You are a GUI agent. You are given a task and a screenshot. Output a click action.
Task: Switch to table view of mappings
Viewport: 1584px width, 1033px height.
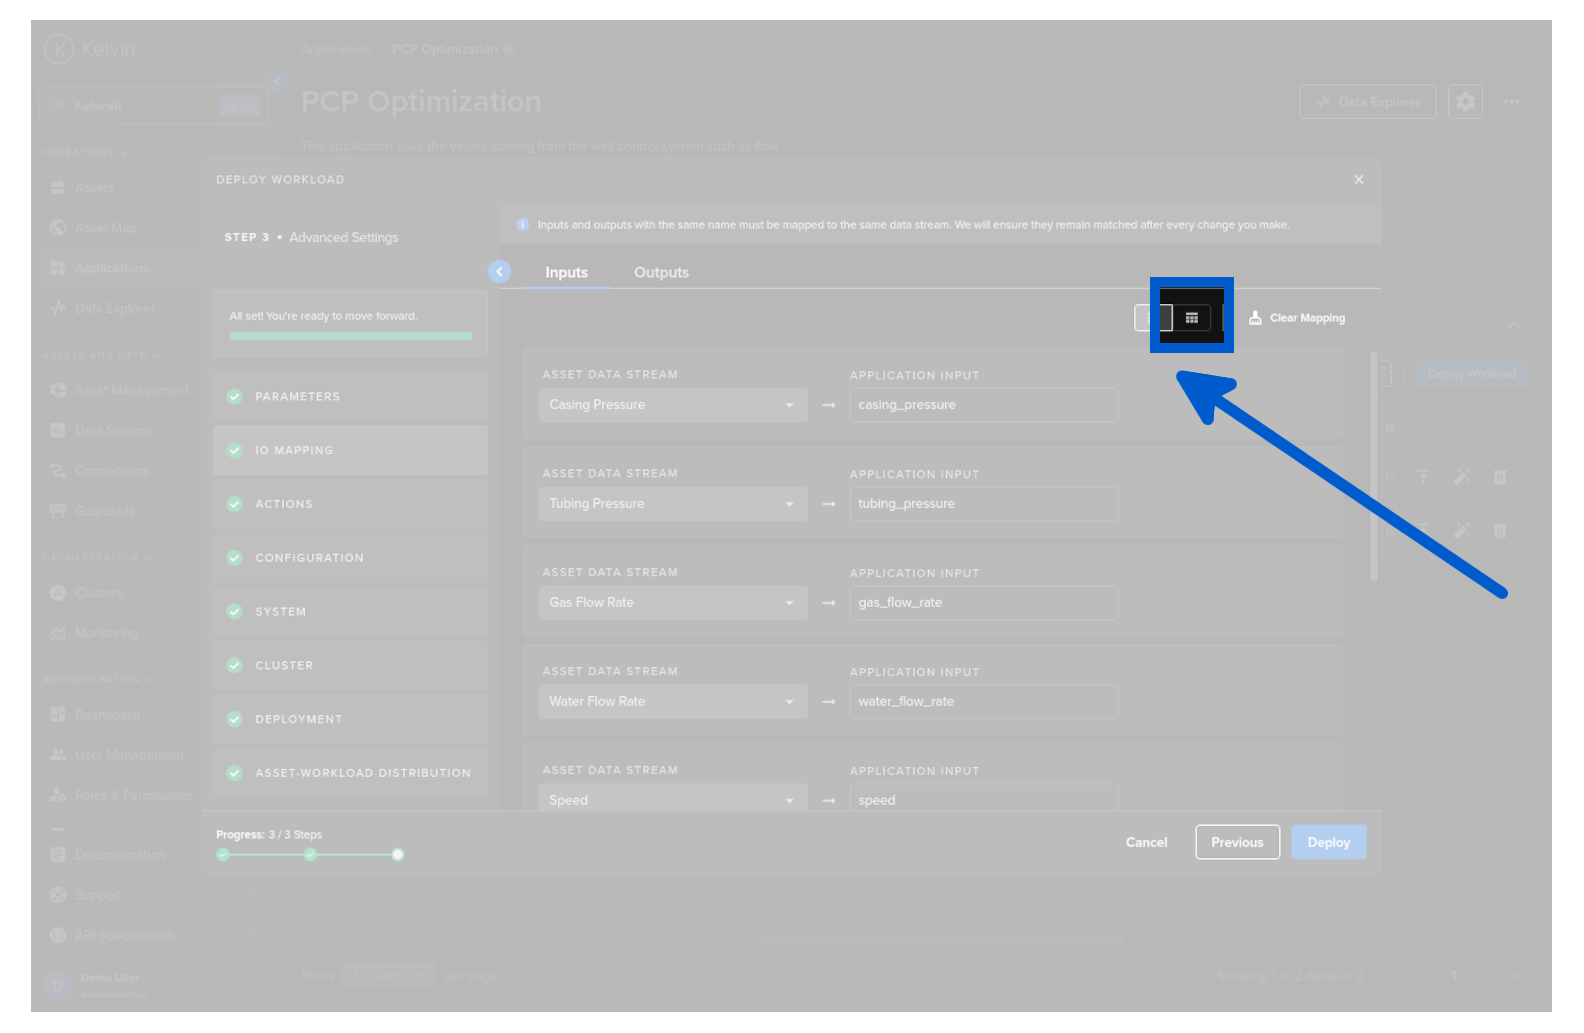click(x=1191, y=318)
